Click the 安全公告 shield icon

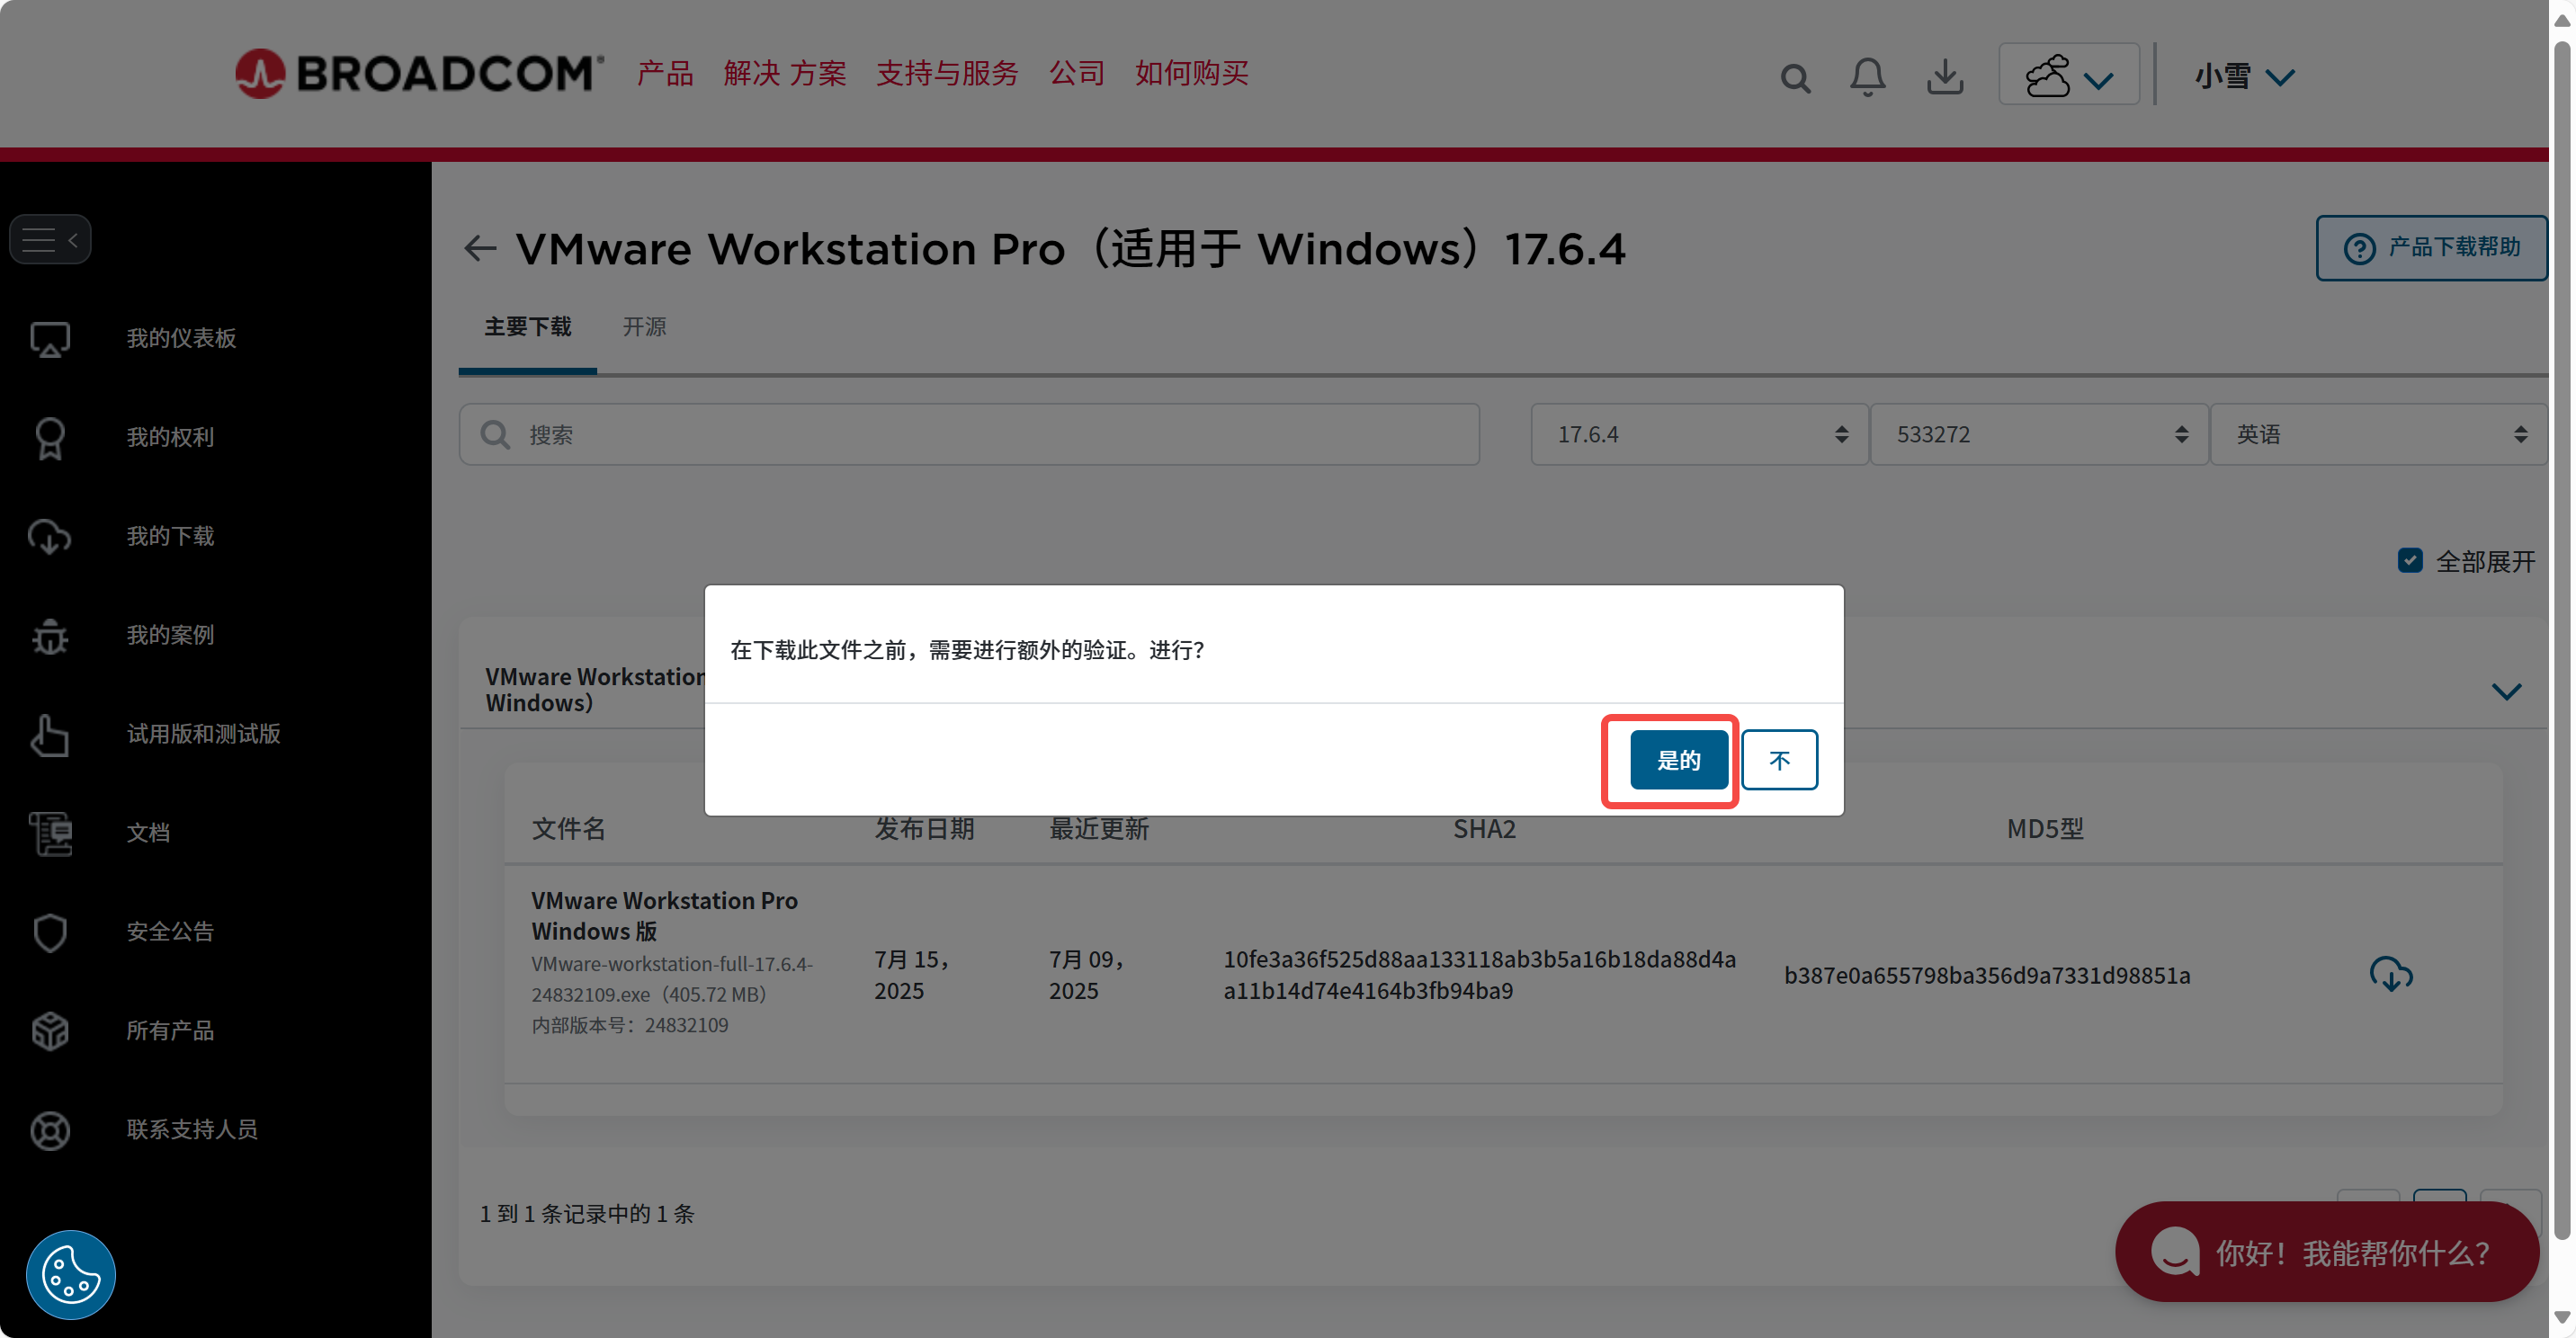coord(50,932)
